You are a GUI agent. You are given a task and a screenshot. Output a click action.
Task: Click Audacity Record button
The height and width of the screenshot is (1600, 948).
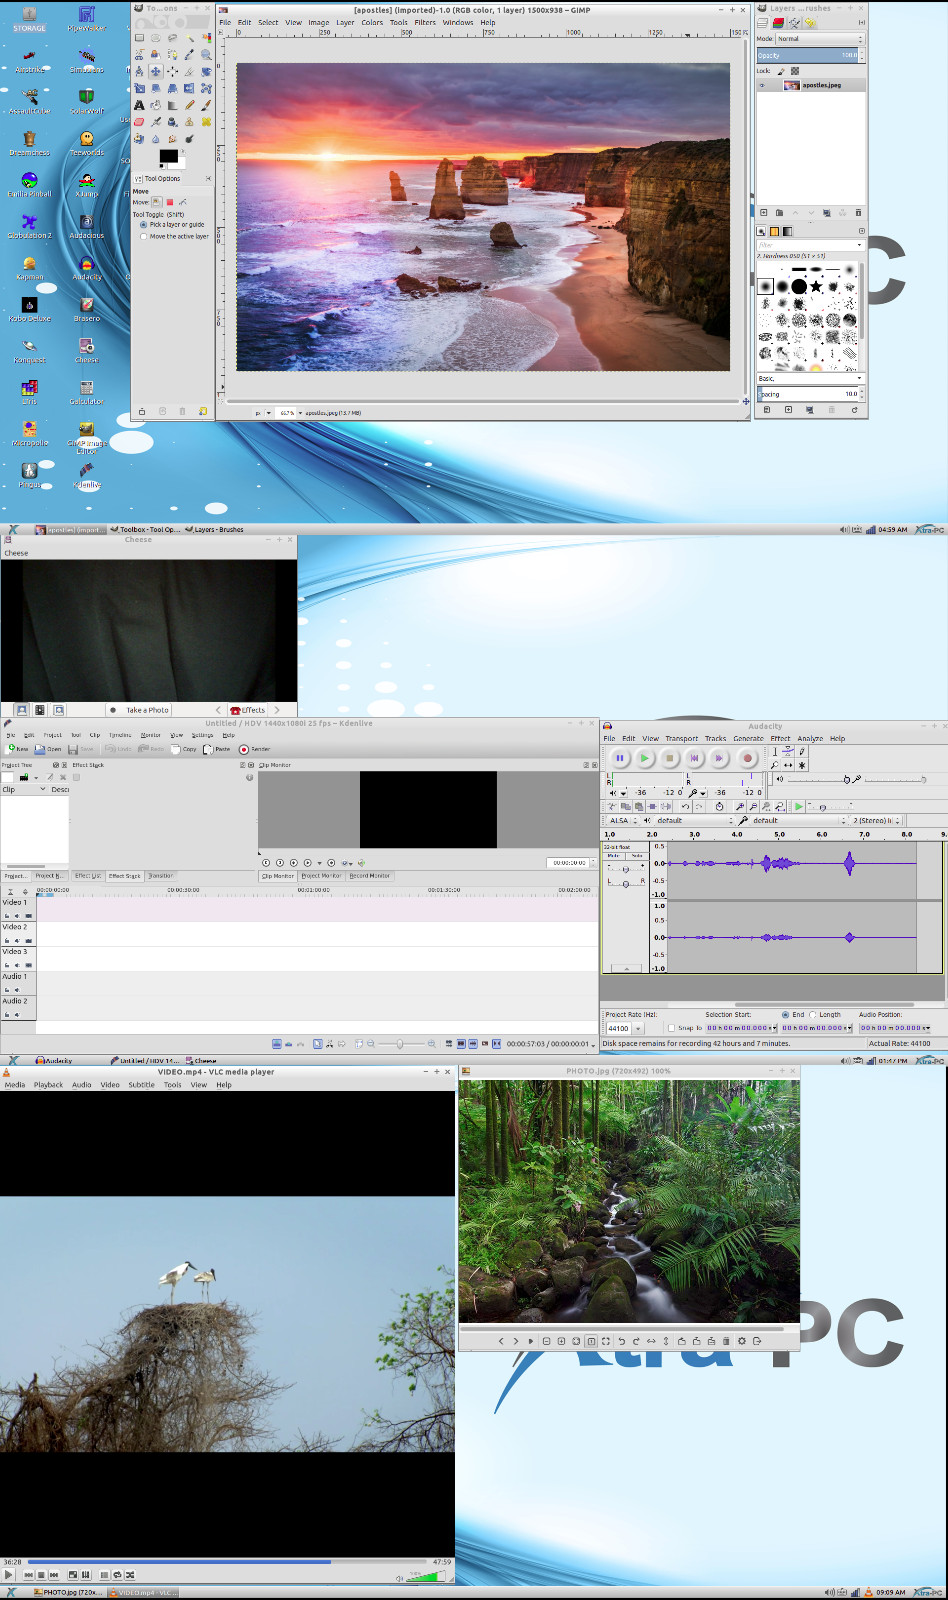pos(748,758)
